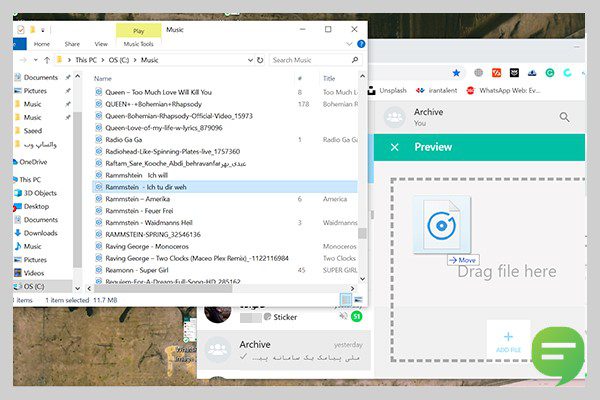
Task: Open Downloads in navigation pane
Action: coord(40,233)
